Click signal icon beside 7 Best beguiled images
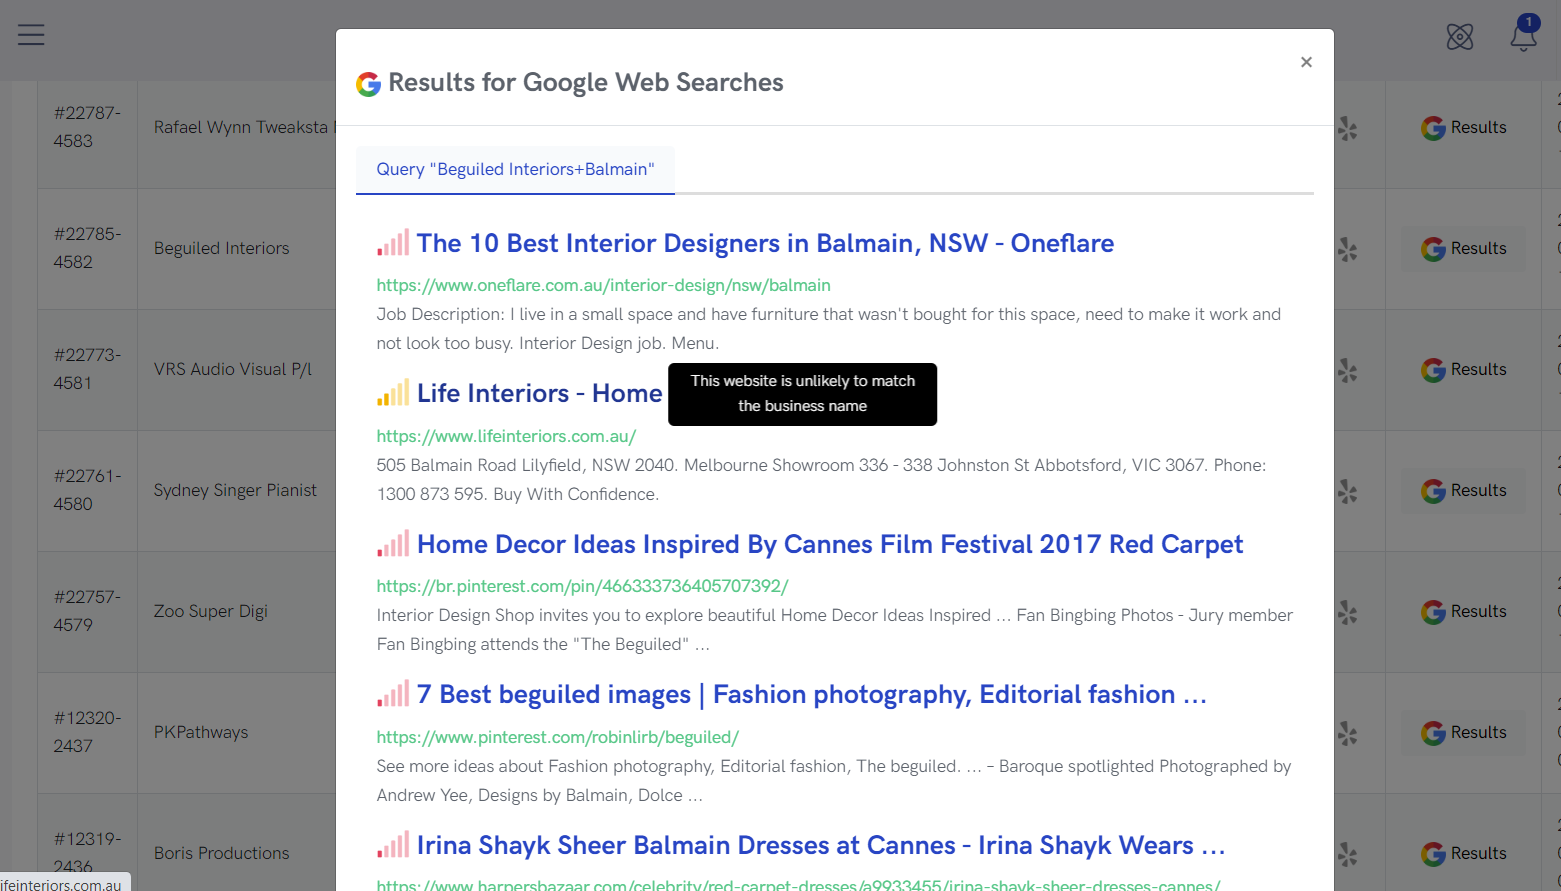 coord(393,694)
